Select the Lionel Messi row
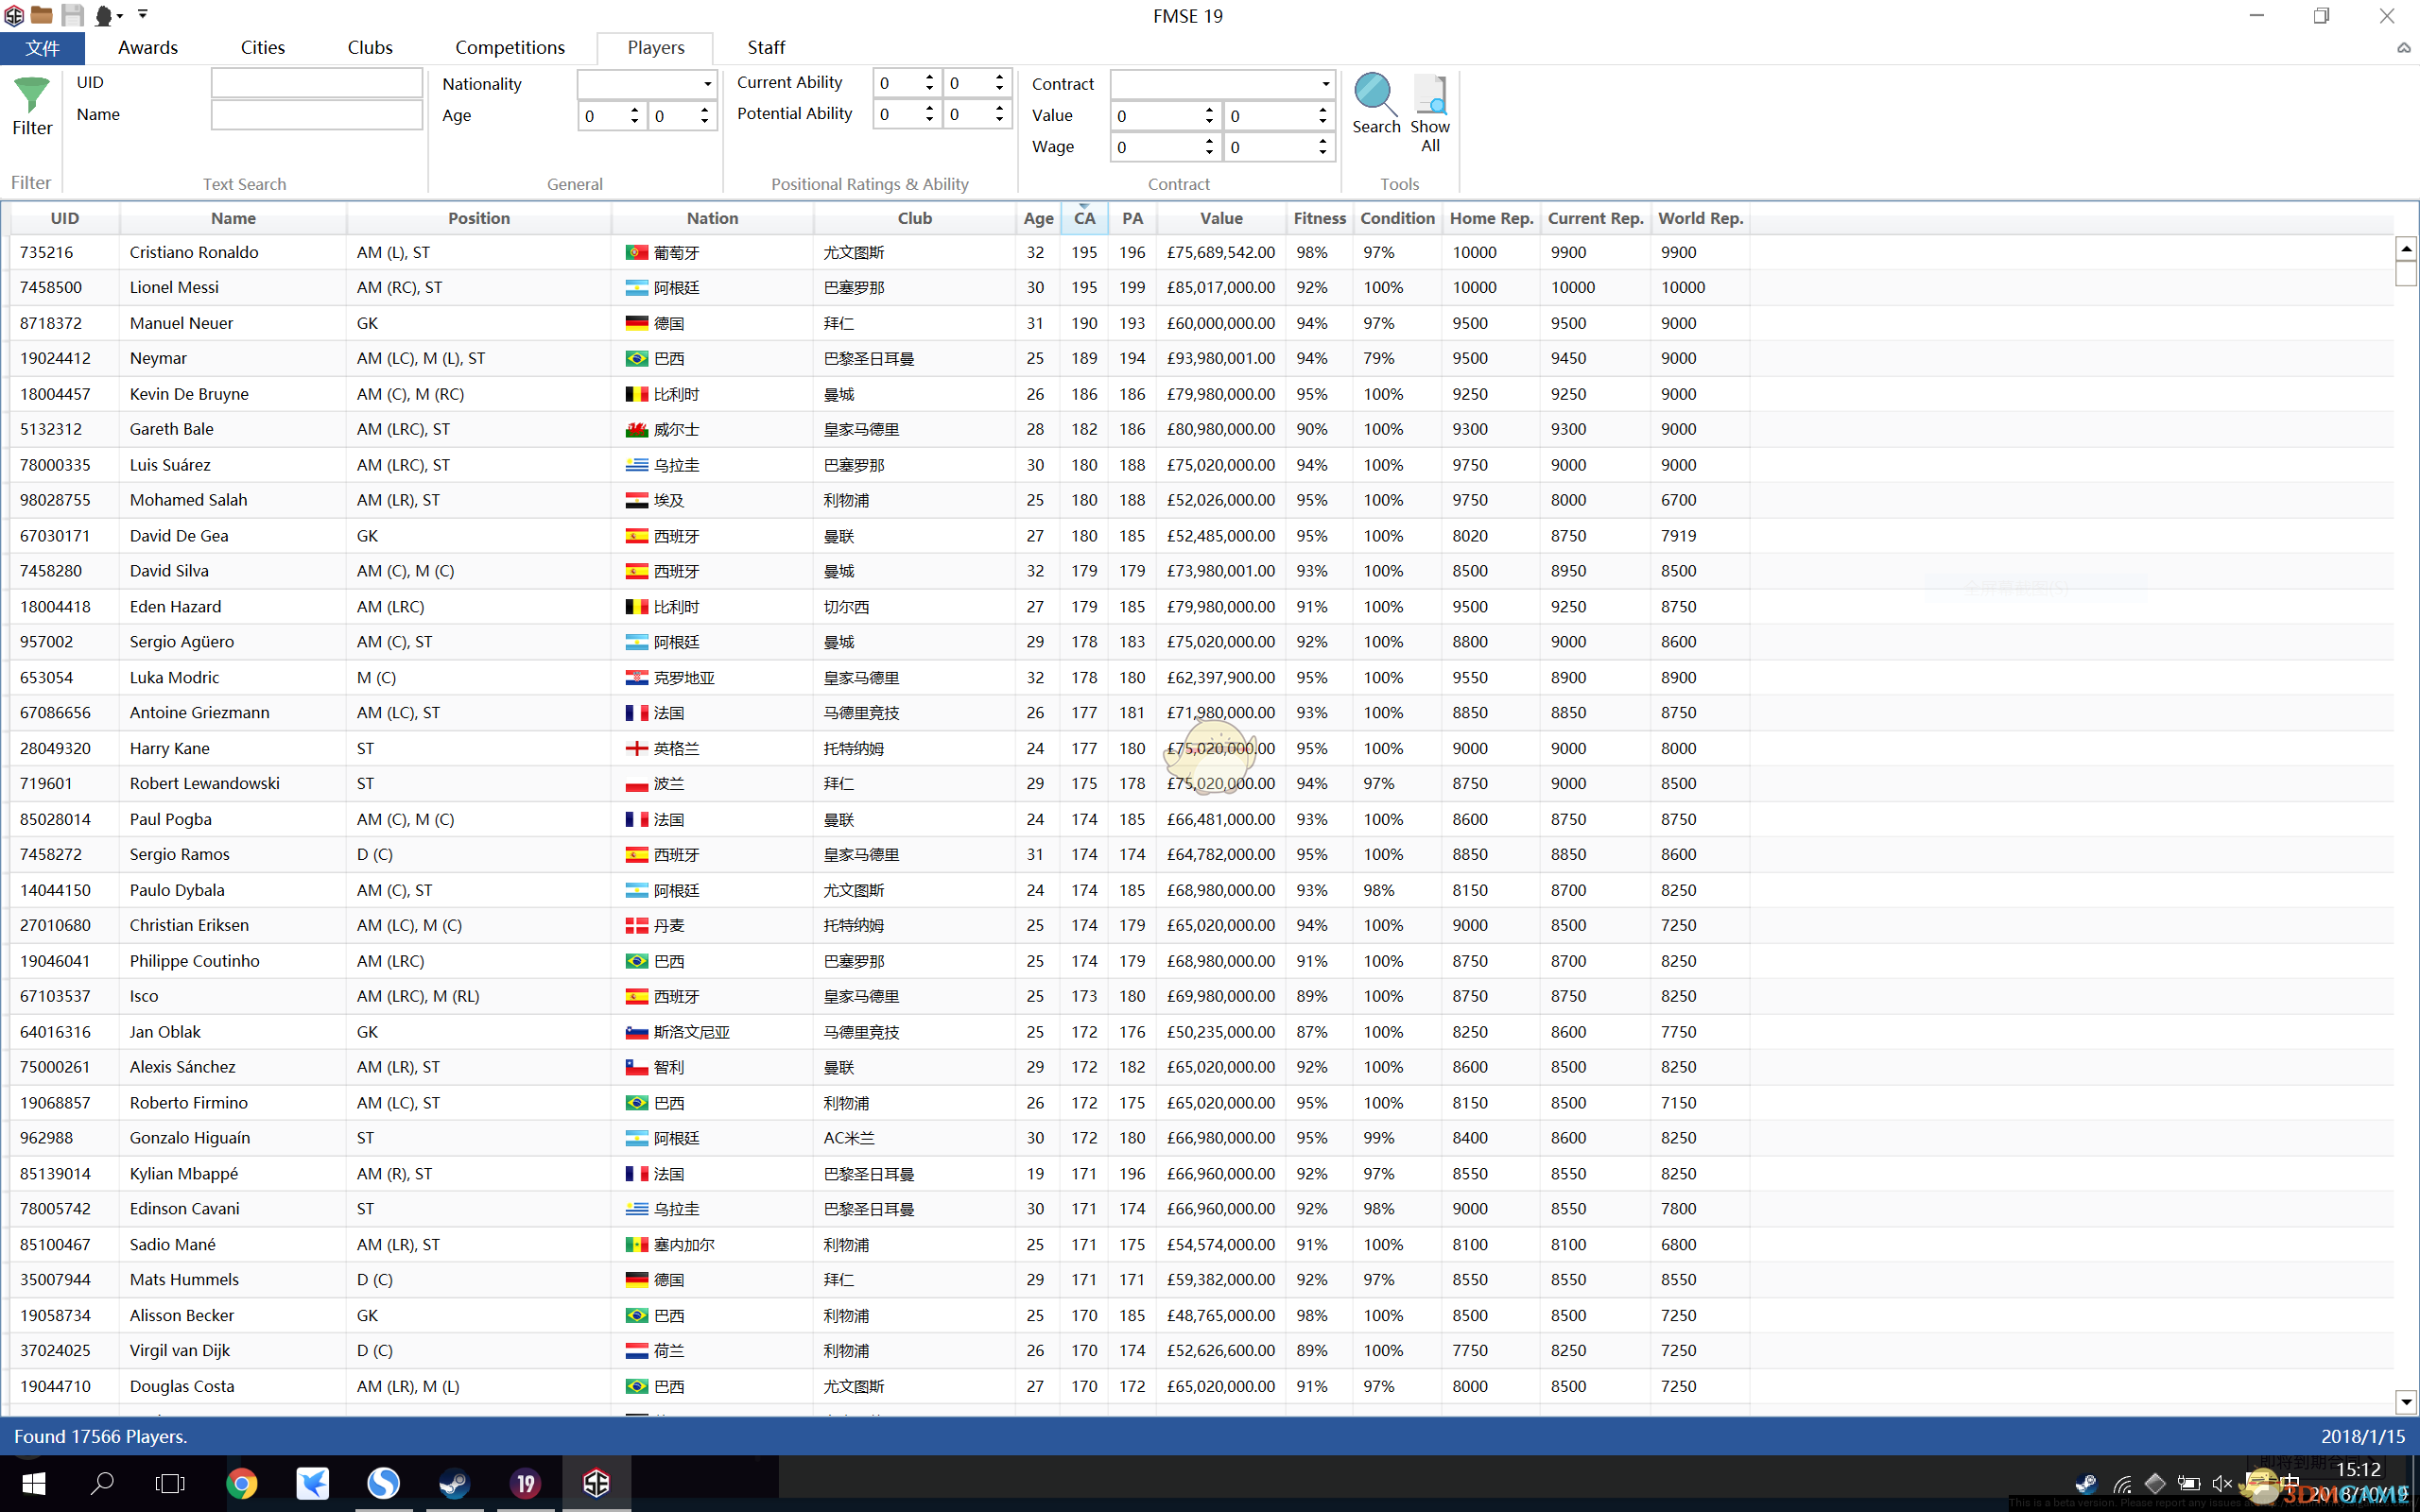The height and width of the screenshot is (1512, 2420). tap(880, 288)
